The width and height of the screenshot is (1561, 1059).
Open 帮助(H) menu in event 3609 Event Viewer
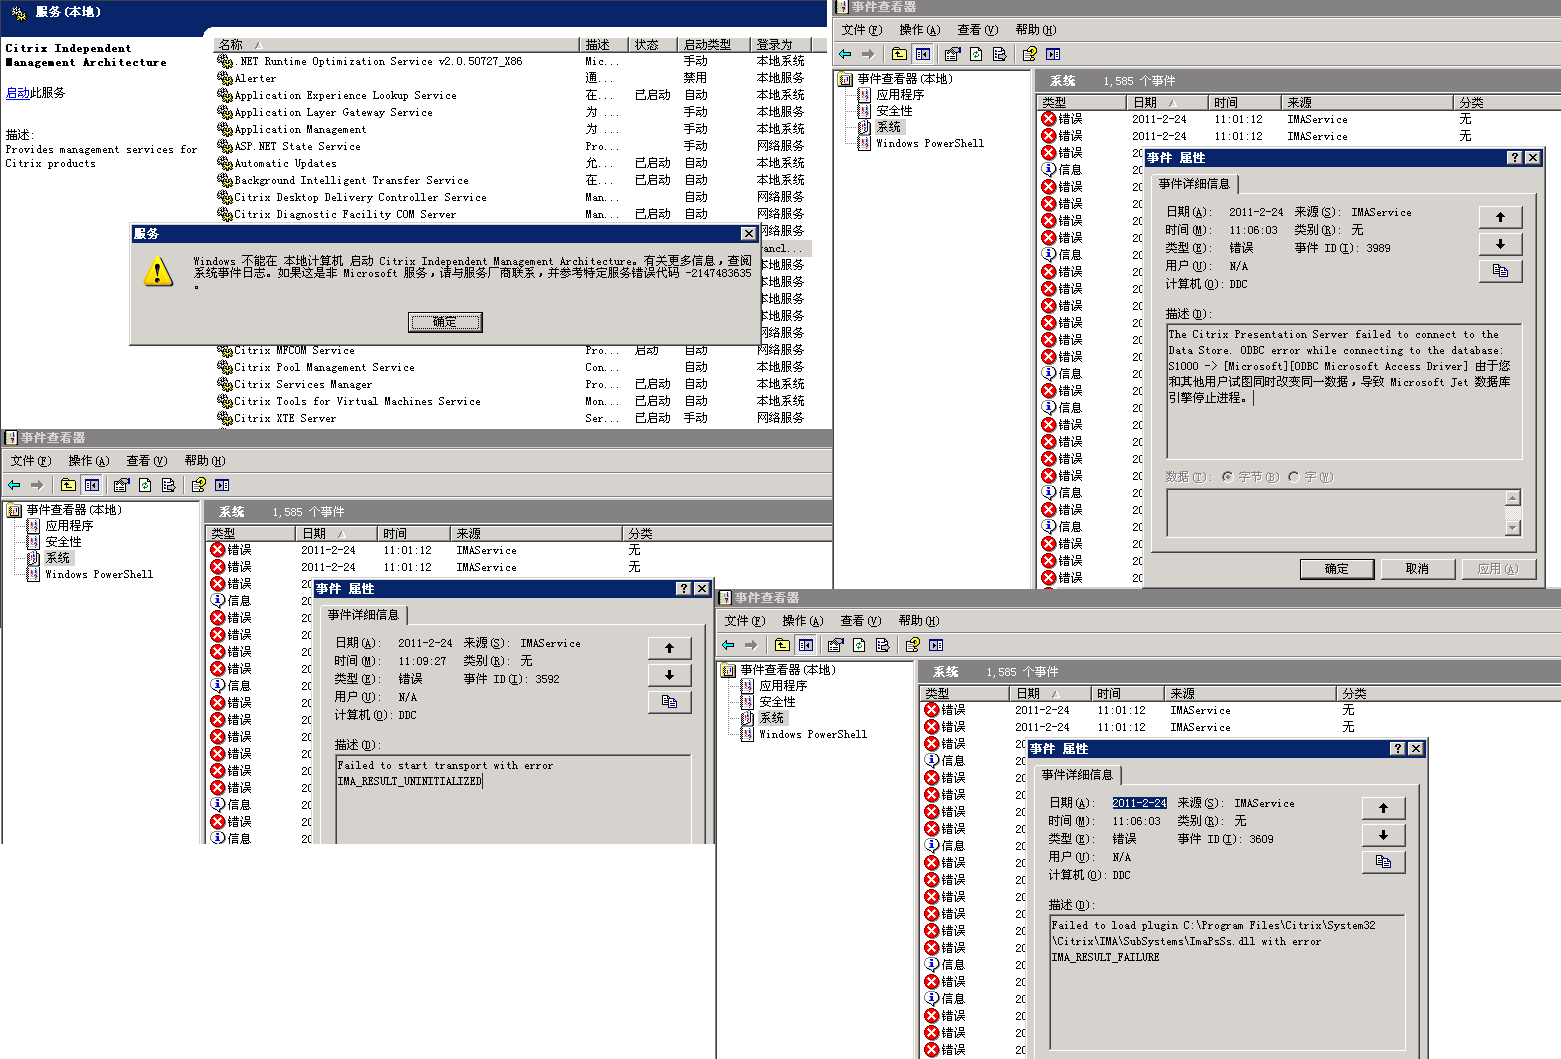918,621
